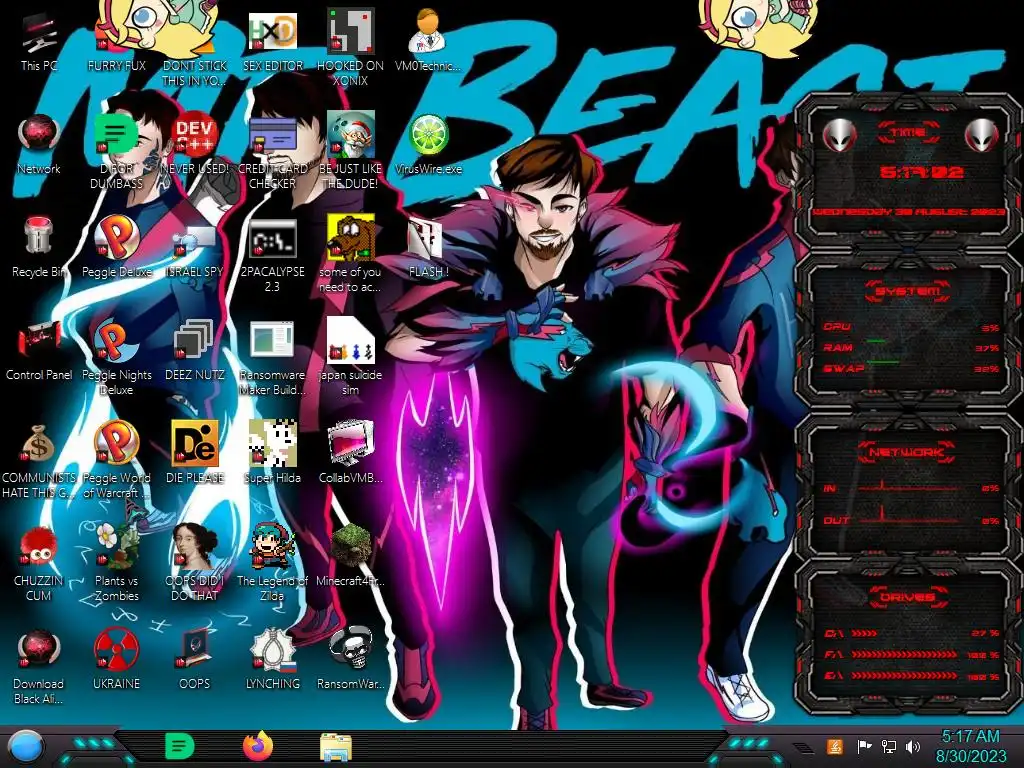Click the CPU usage row in widget
This screenshot has height=768, width=1024.
coord(911,327)
